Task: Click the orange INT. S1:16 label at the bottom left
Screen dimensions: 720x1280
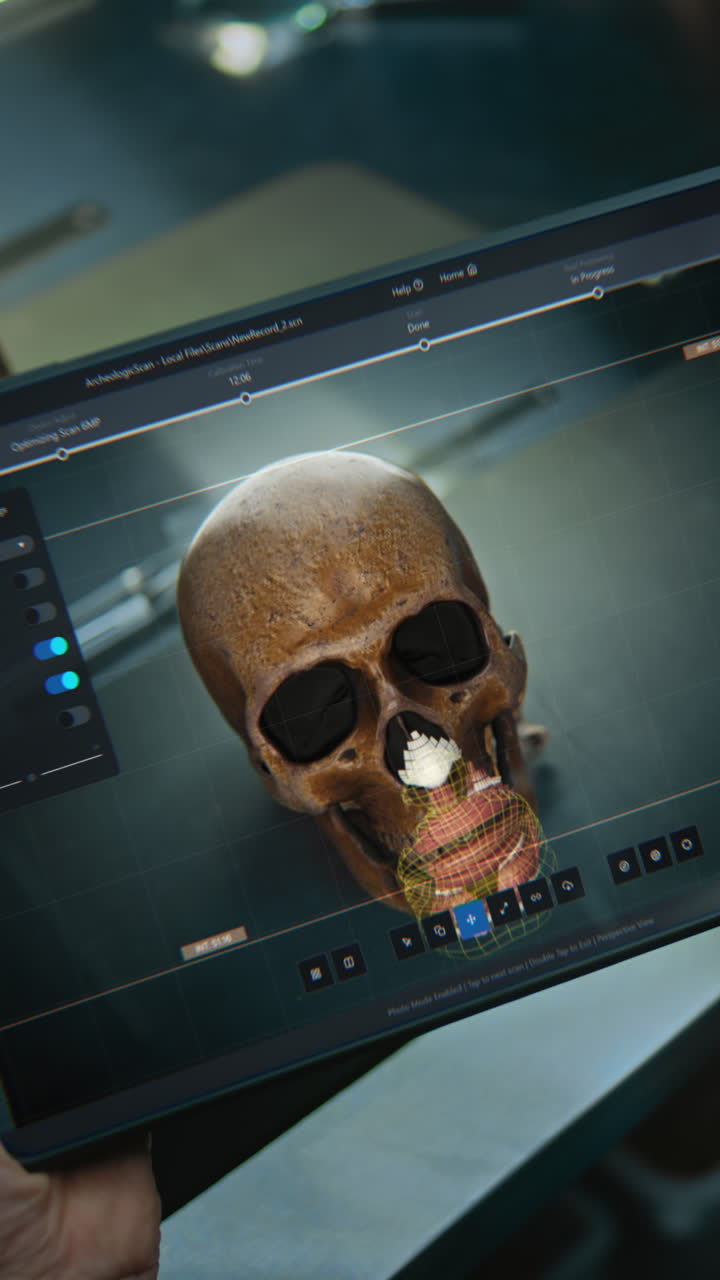Action: [x=214, y=943]
